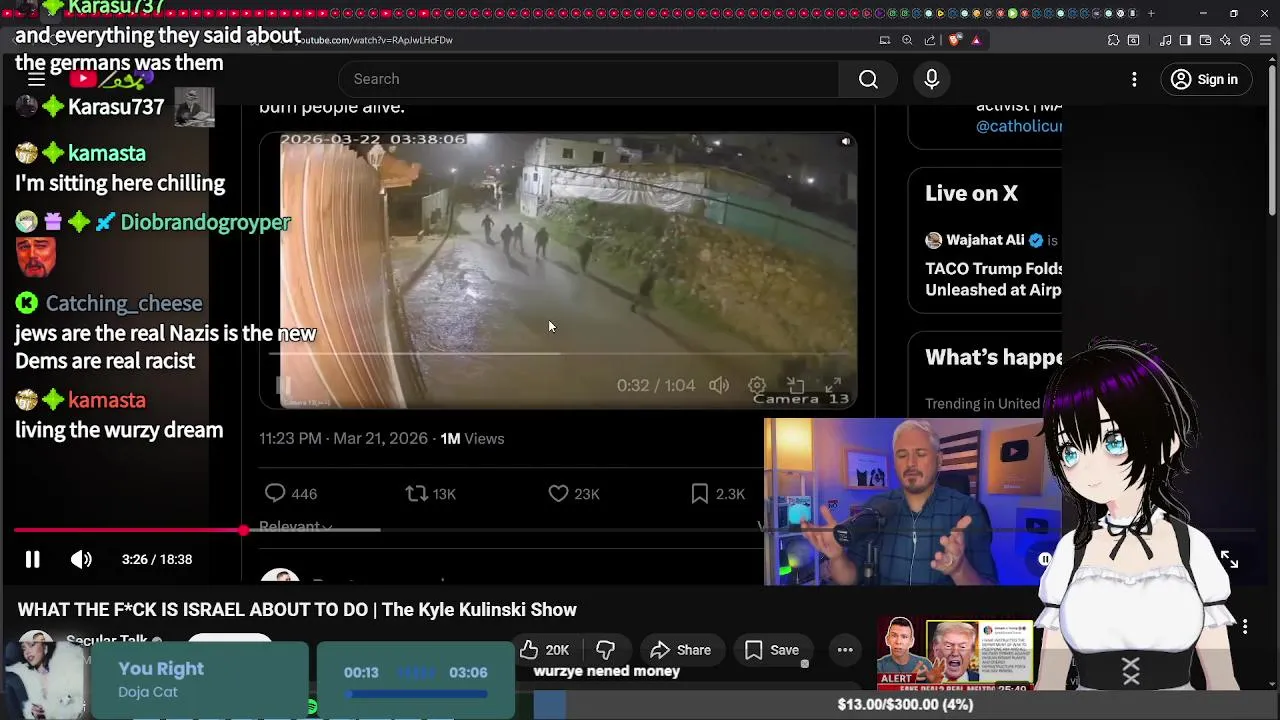Open the YouTube hamburger guide menu
This screenshot has width=1280, height=720.
pyautogui.click(x=36, y=80)
